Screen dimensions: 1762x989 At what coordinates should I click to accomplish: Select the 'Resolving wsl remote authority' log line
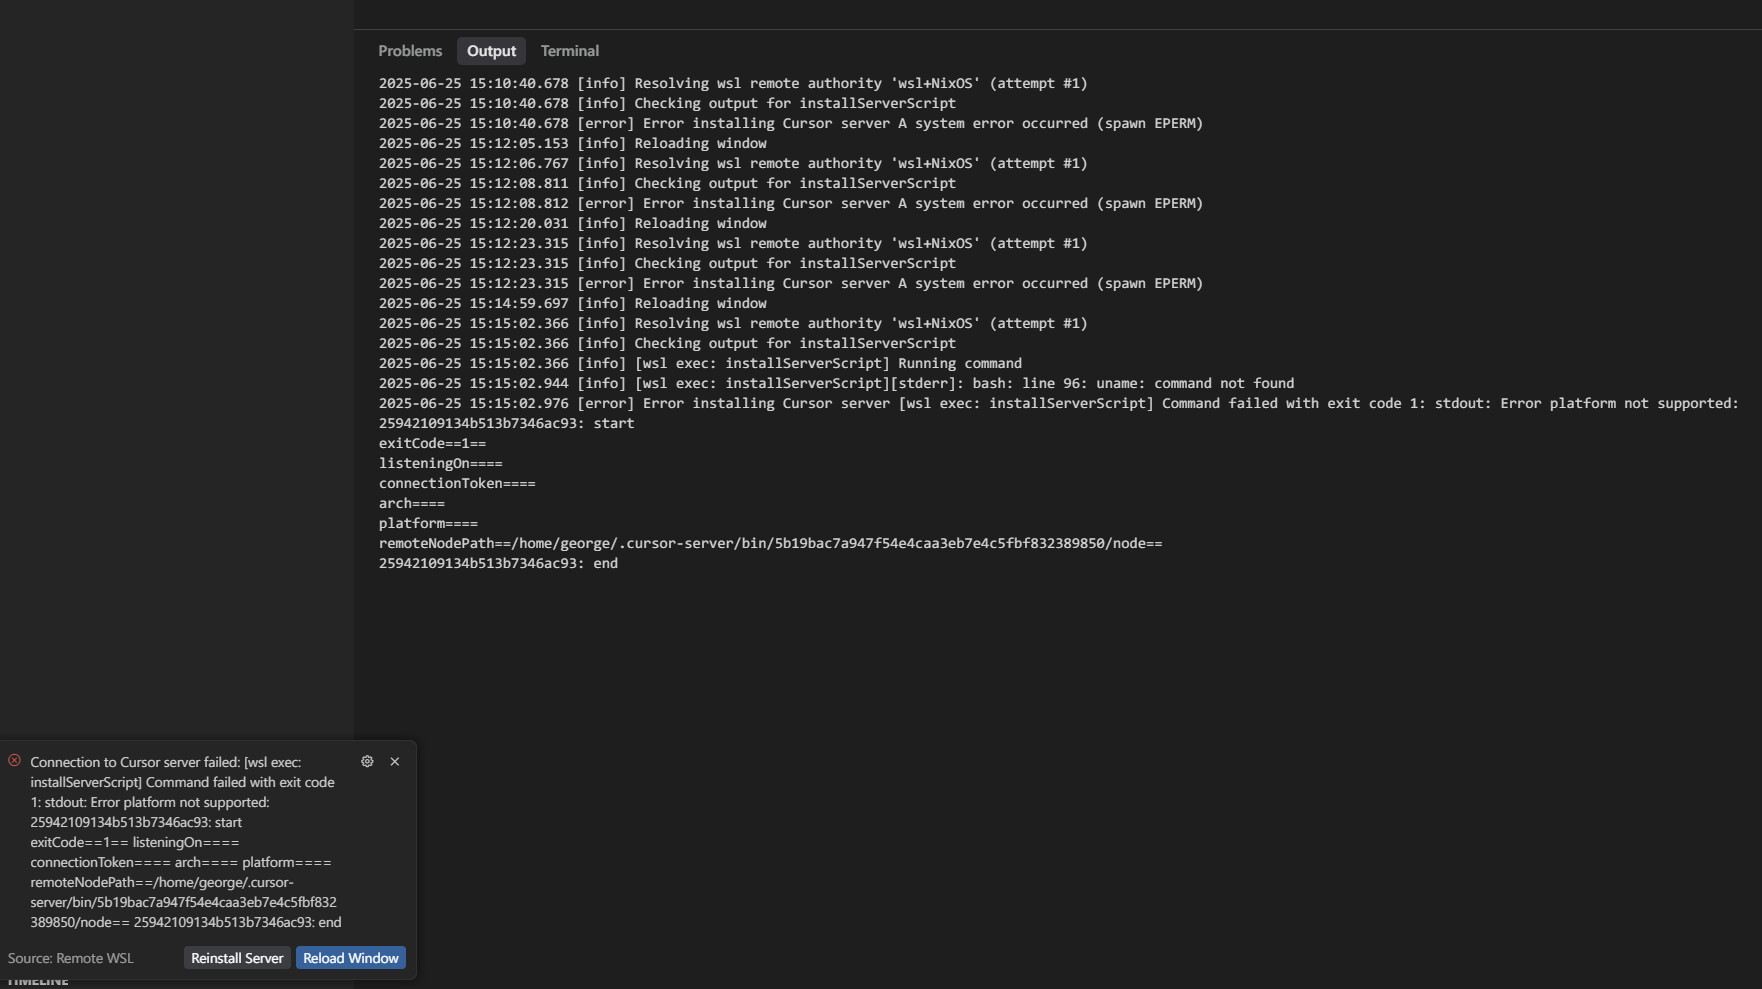point(733,83)
